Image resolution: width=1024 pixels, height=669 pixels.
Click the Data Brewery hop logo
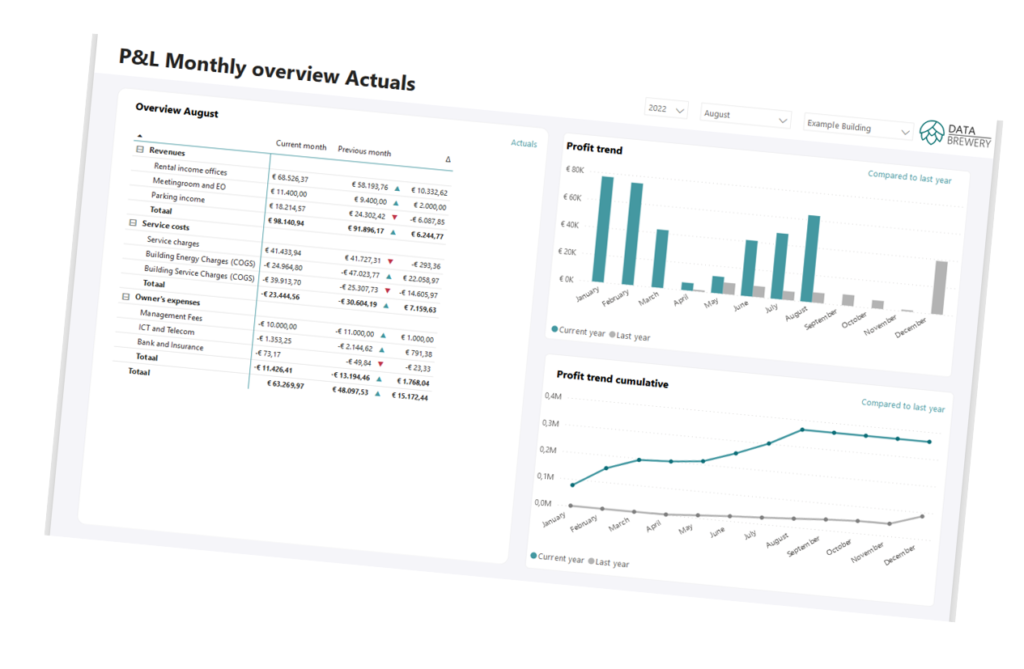[931, 132]
